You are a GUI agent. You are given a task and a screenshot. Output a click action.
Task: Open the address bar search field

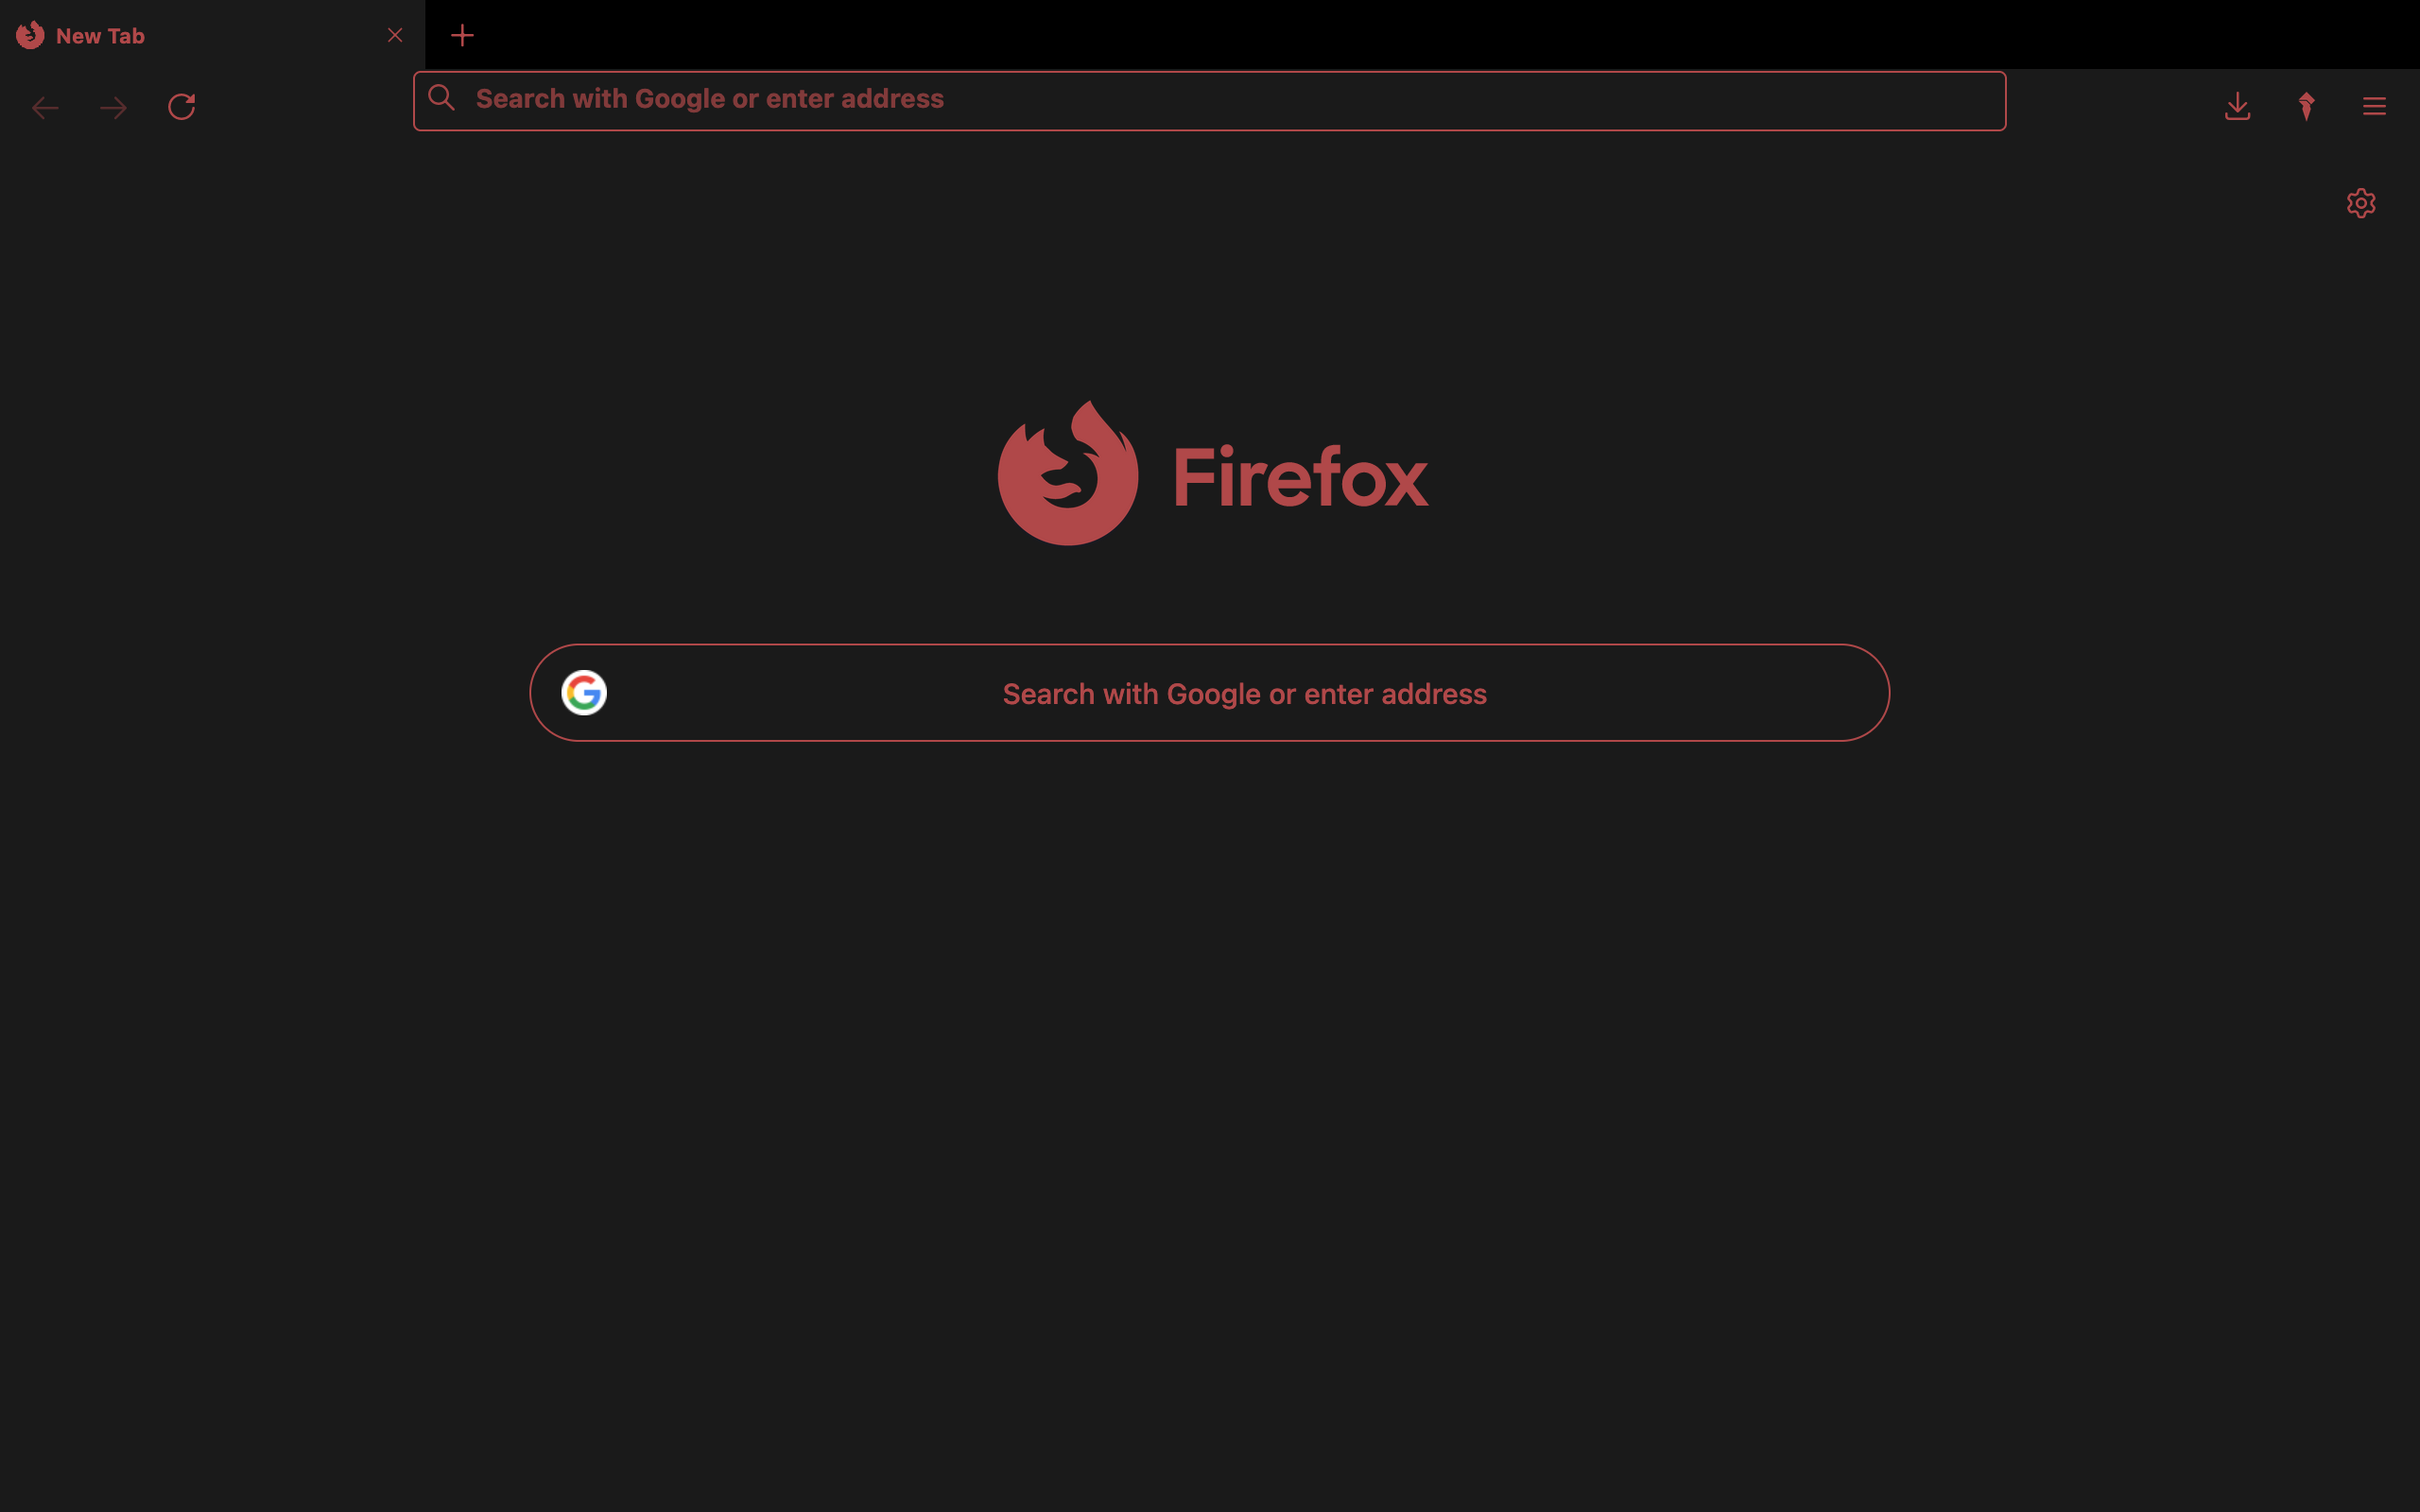1209,99
